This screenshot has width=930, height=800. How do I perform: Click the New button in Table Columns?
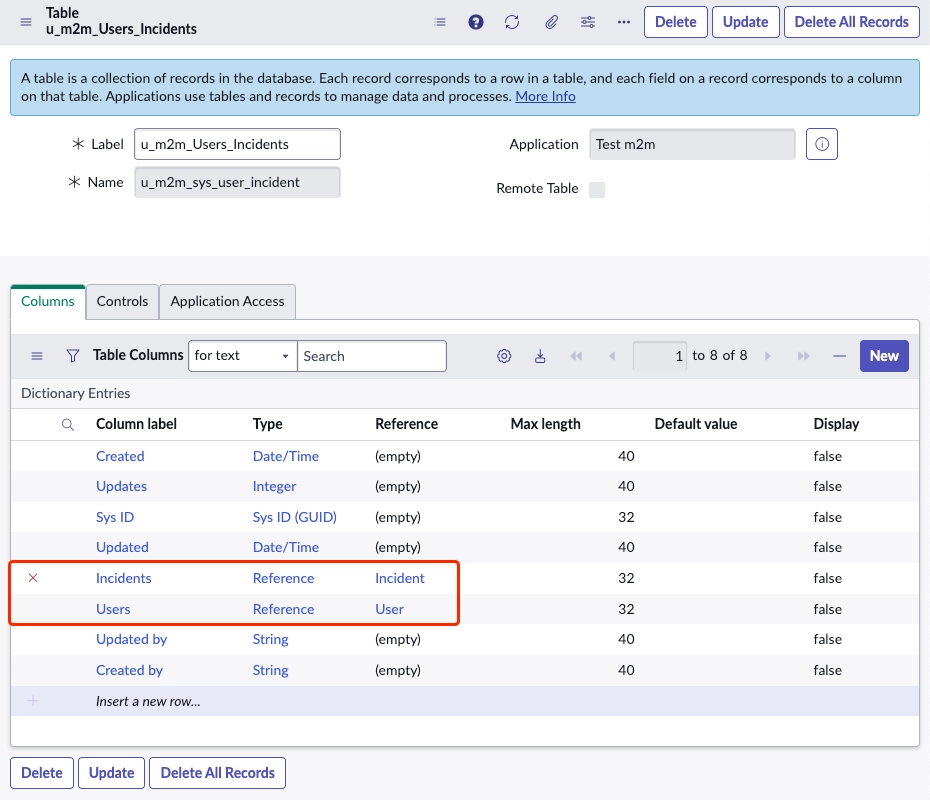tap(884, 356)
